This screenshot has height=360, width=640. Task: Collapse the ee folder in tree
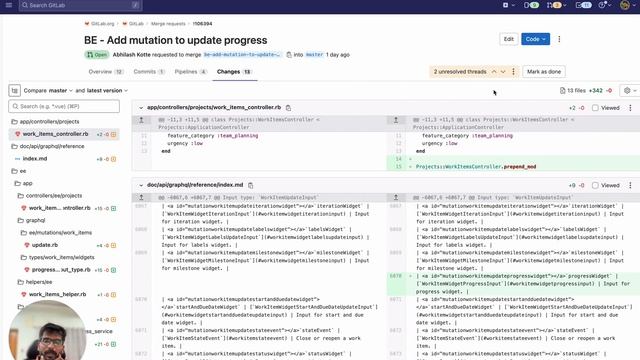[64, 171]
